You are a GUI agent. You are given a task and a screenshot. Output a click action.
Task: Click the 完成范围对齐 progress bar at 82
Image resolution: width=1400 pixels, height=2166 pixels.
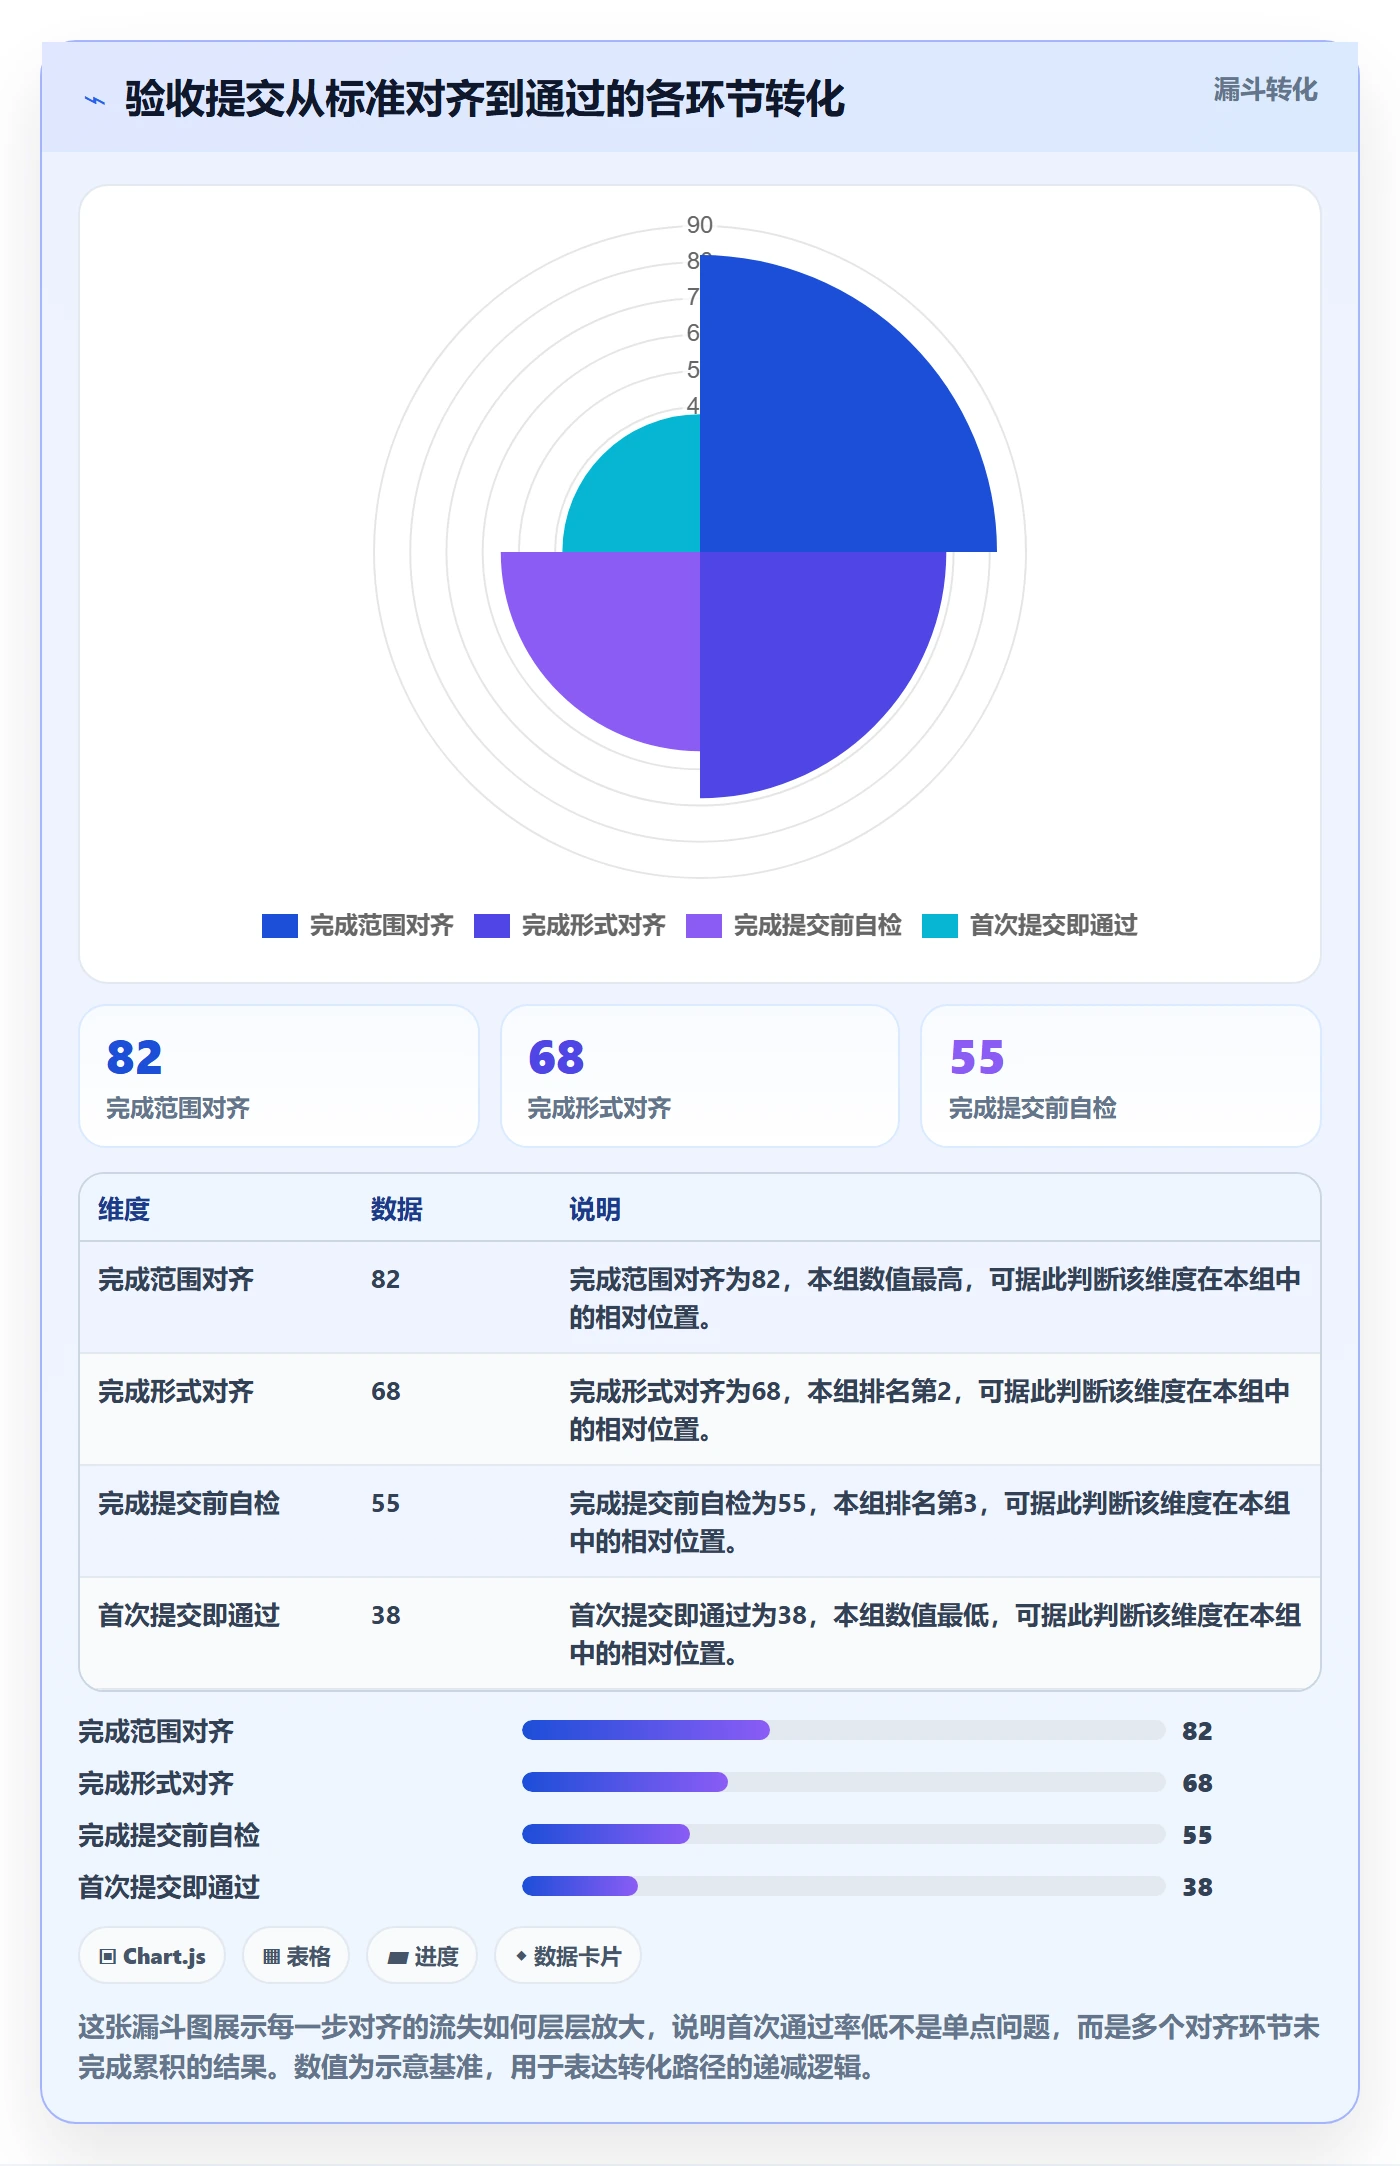(843, 1730)
